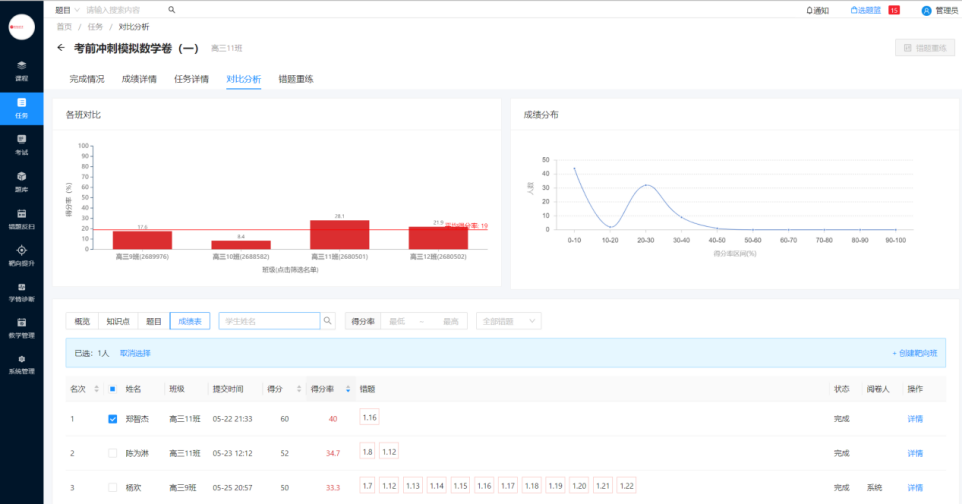Click the 高三9班 bar in chart
The image size is (962, 504).
142,240
